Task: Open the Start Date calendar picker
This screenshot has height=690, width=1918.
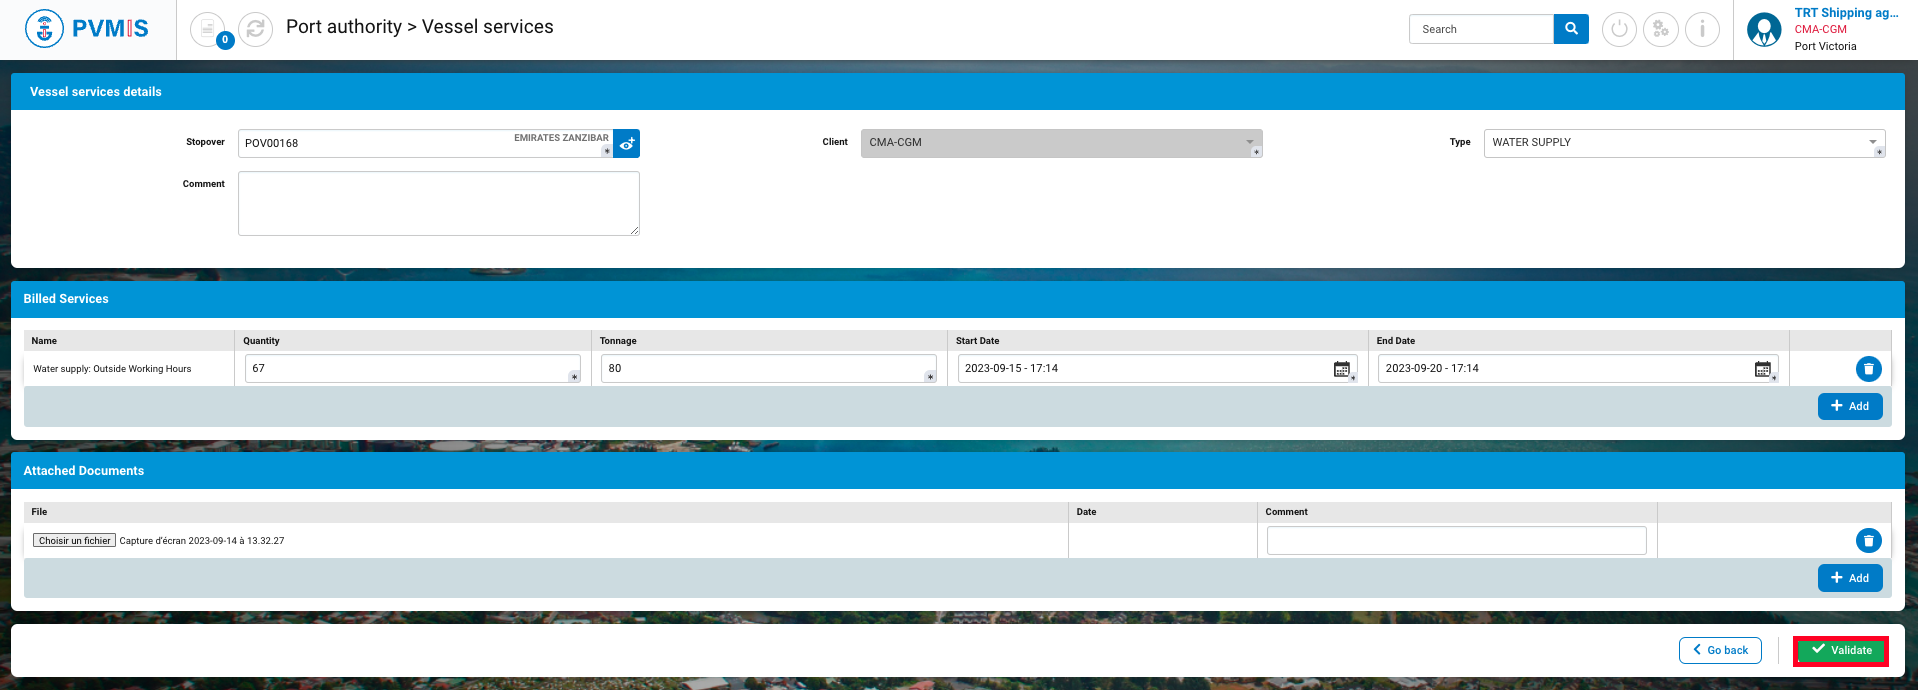Action: tap(1342, 369)
